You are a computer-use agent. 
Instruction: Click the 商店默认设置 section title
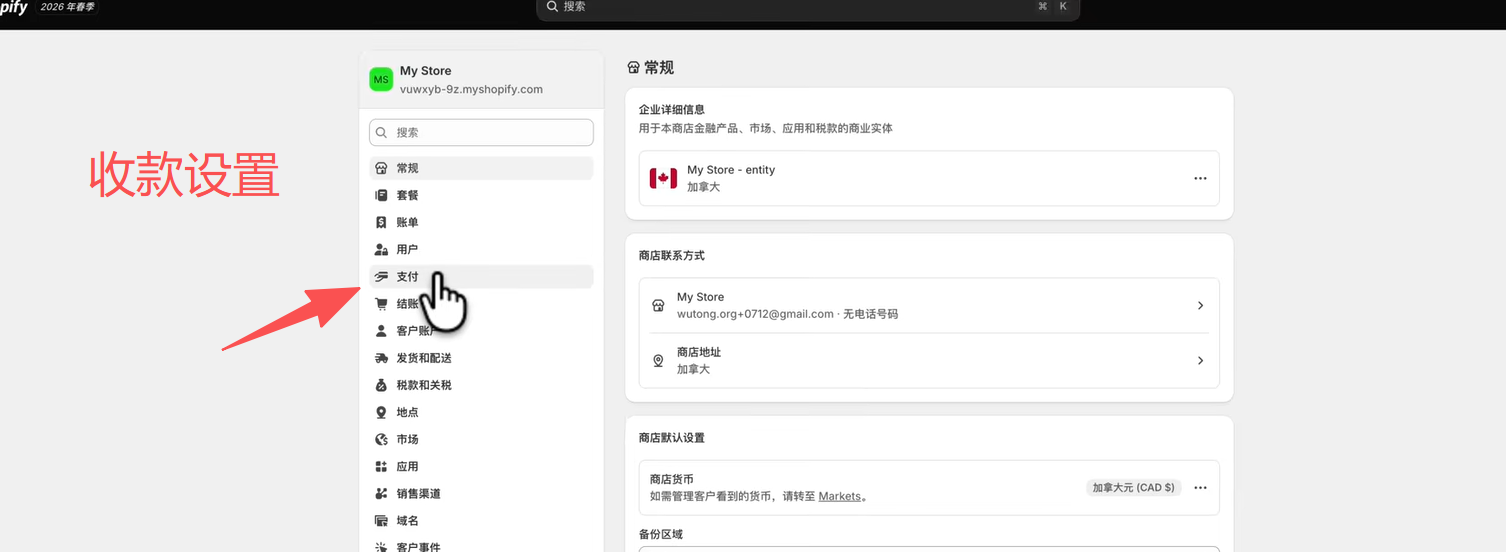pyautogui.click(x=672, y=438)
